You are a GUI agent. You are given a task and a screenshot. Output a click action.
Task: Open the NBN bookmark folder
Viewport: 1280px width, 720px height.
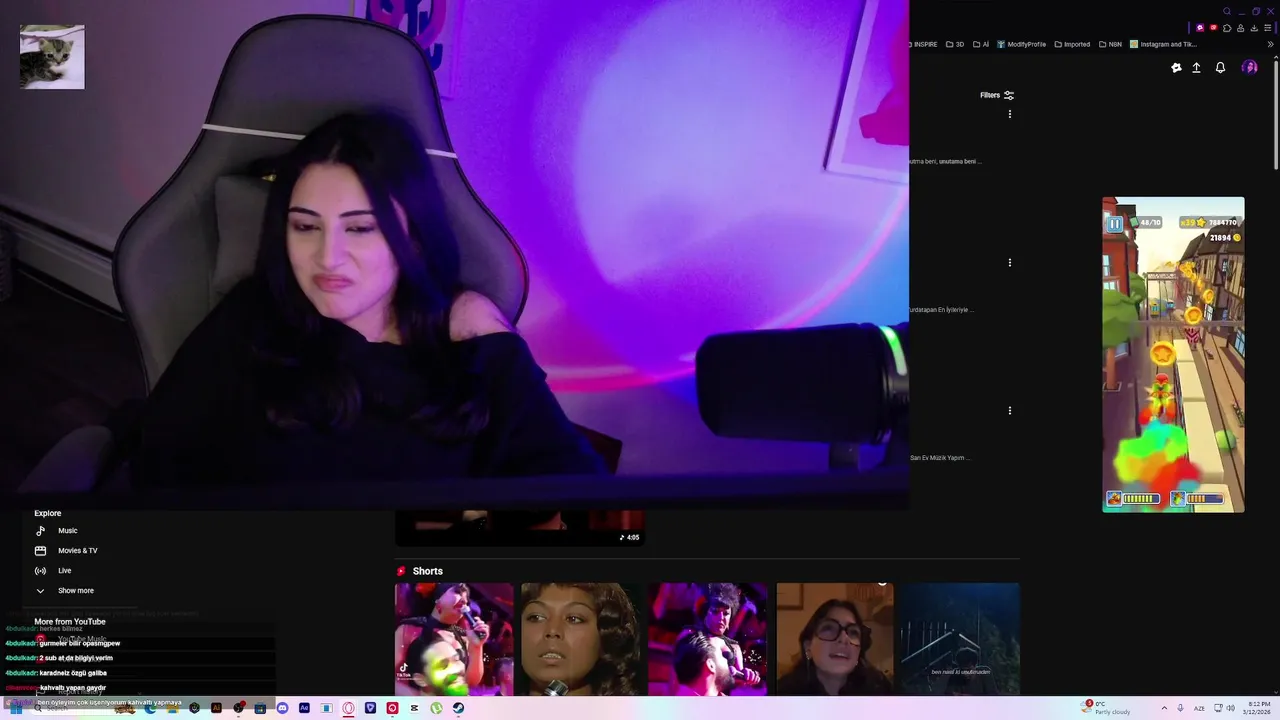point(1110,44)
